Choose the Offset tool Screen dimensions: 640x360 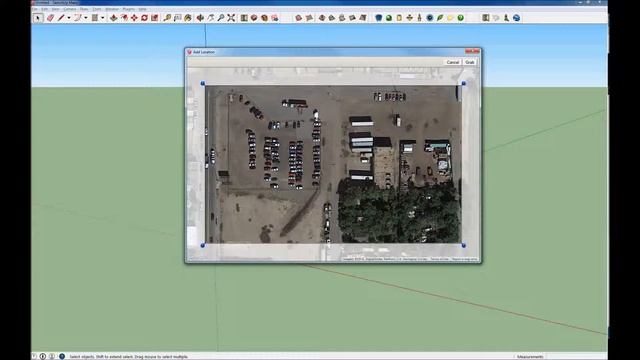tap(124, 18)
